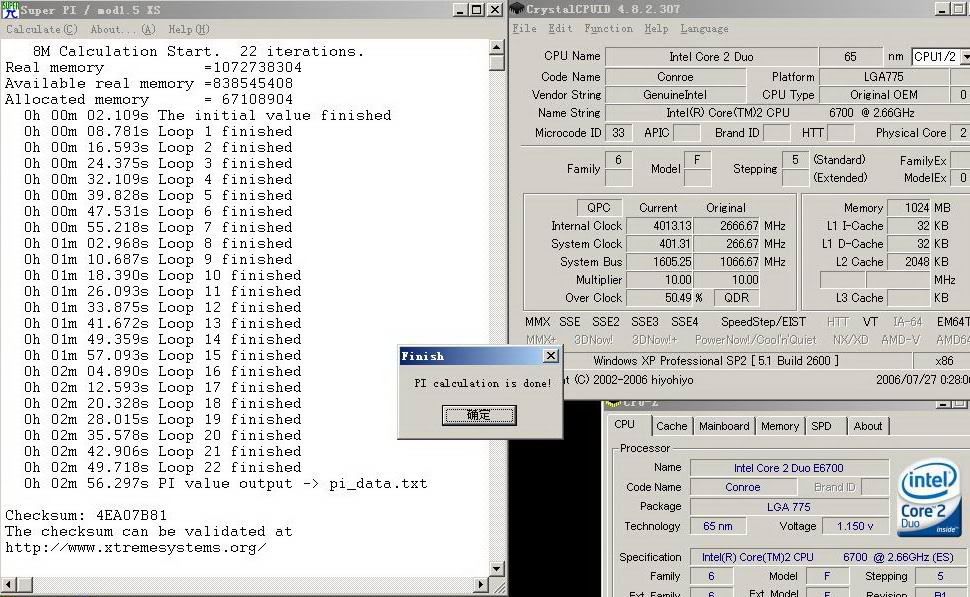The width and height of the screenshot is (970, 597).
Task: Click the QPC button in CrystalCPUID
Action: pyautogui.click(x=598, y=208)
